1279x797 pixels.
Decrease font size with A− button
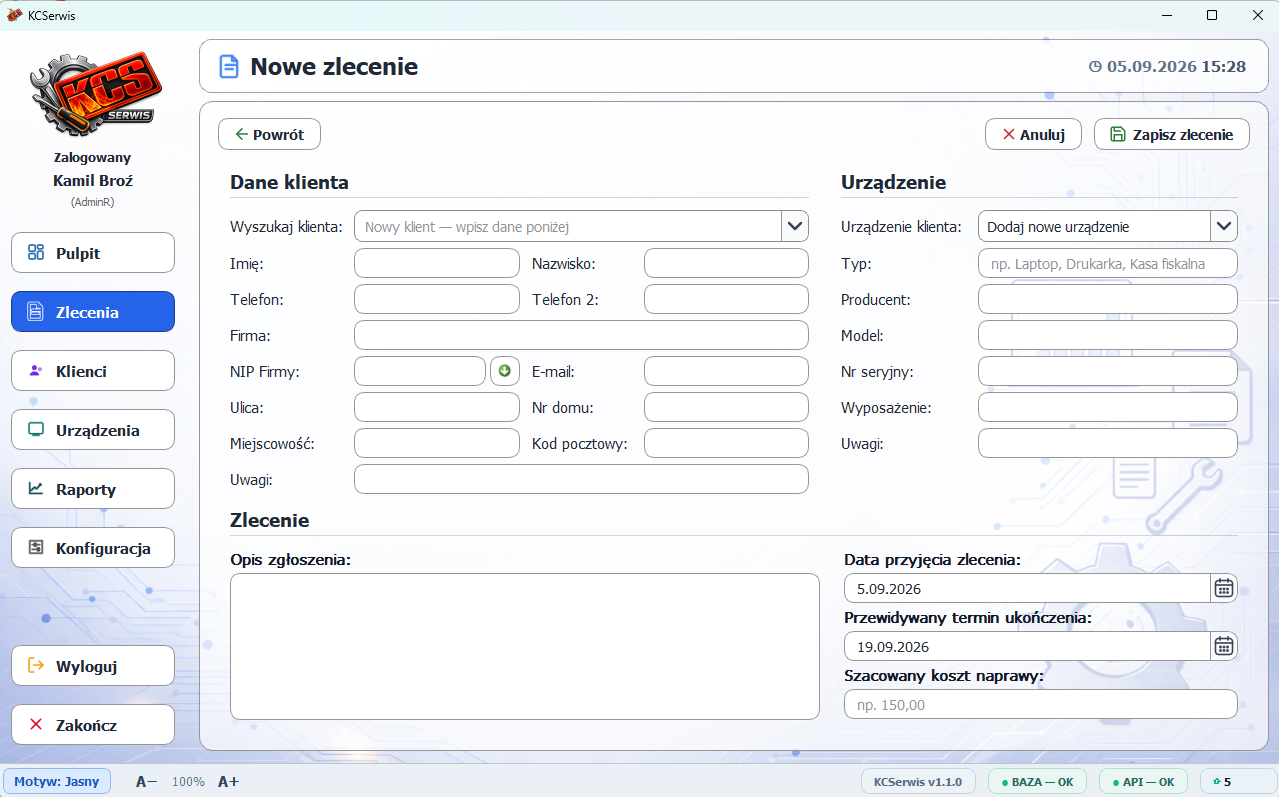pos(147,781)
